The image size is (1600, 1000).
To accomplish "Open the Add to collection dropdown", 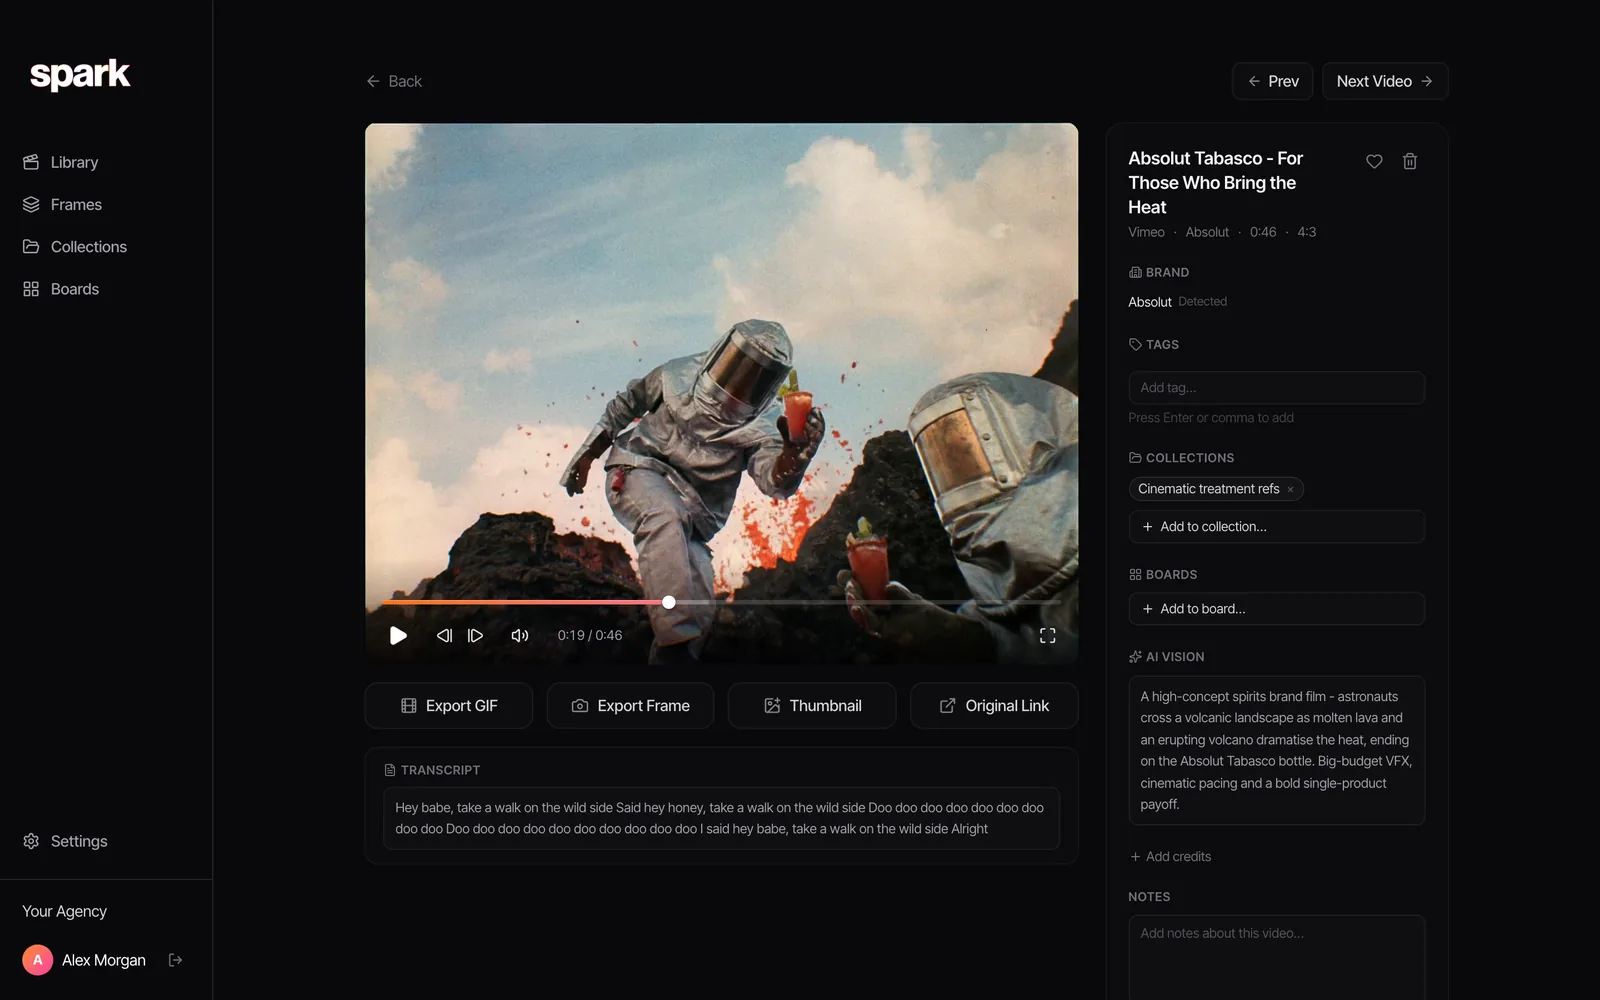I will (x=1276, y=527).
